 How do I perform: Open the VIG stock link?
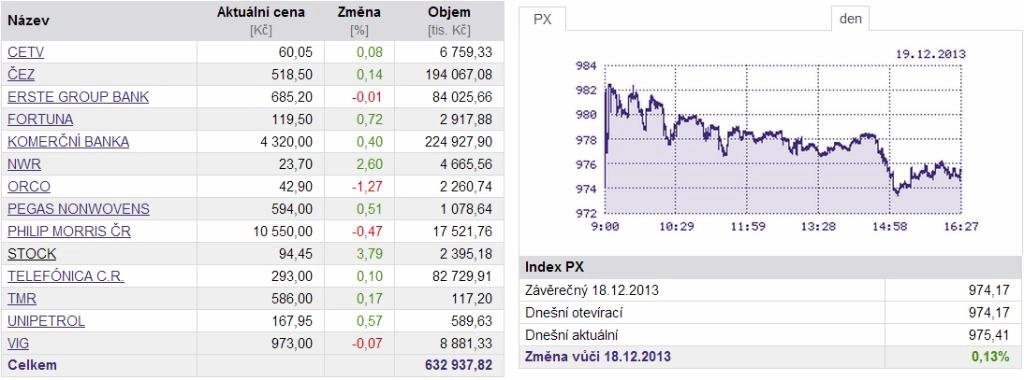pos(18,343)
